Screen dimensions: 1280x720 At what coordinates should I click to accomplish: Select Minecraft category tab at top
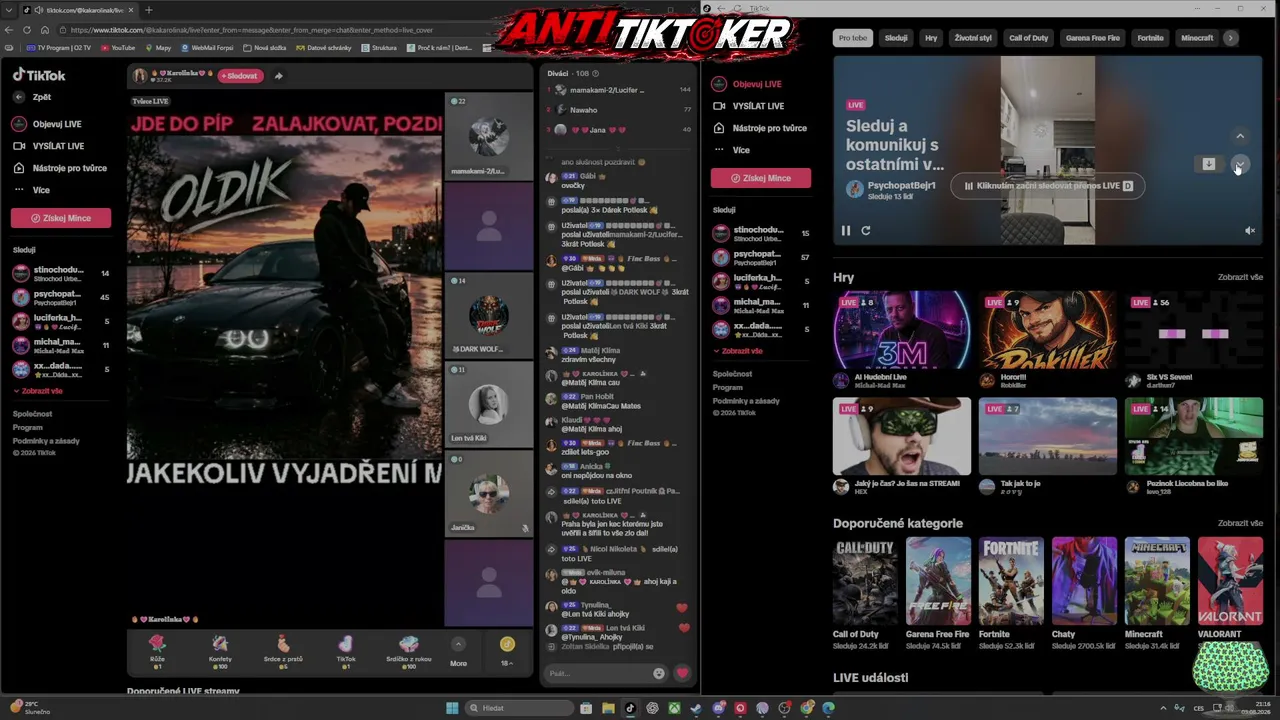(x=1197, y=38)
